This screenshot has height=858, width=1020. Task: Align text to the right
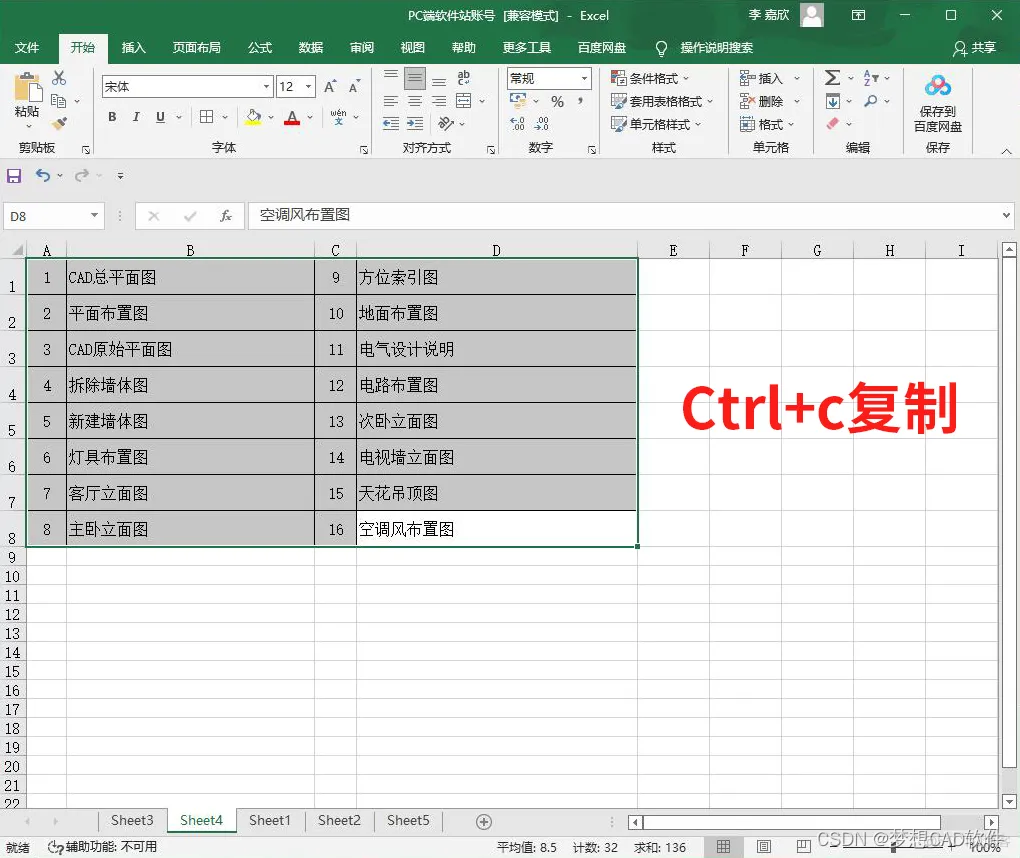439,101
